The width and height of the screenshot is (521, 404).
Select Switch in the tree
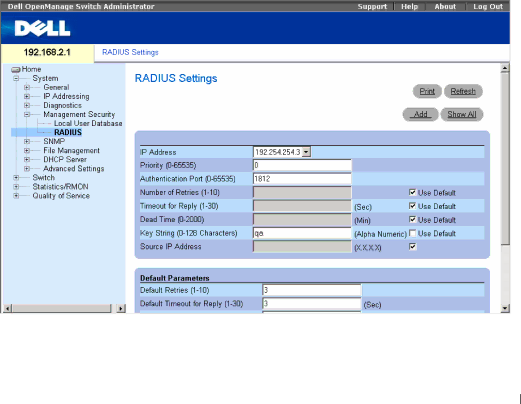[43, 177]
